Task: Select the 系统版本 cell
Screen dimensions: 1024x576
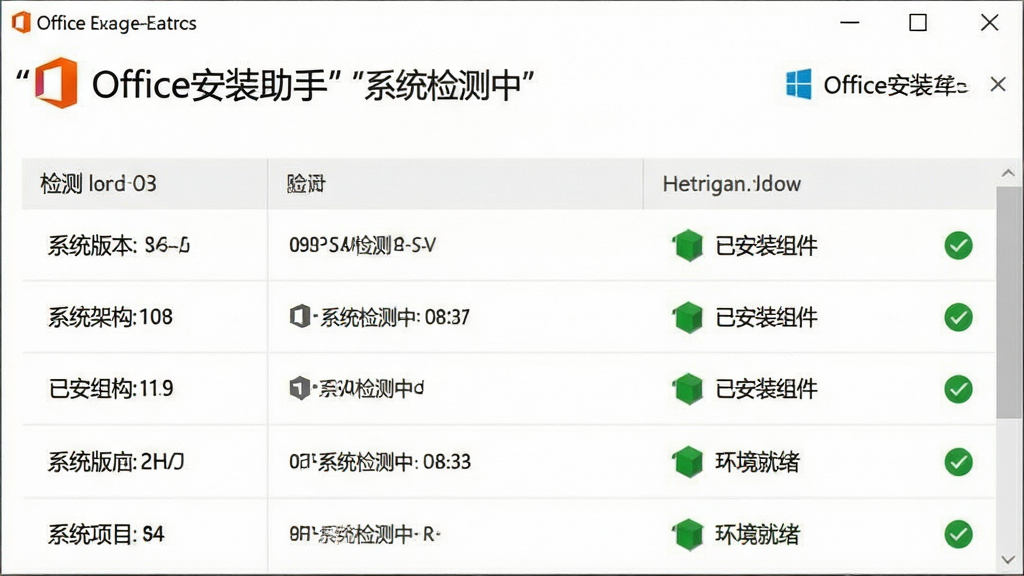Action: [x=145, y=246]
